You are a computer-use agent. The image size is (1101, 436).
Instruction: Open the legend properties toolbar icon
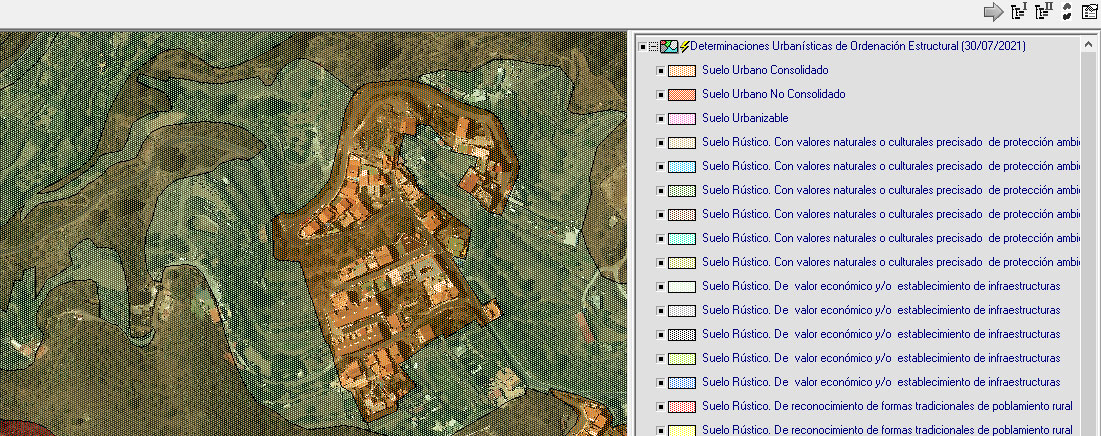pos(1089,12)
